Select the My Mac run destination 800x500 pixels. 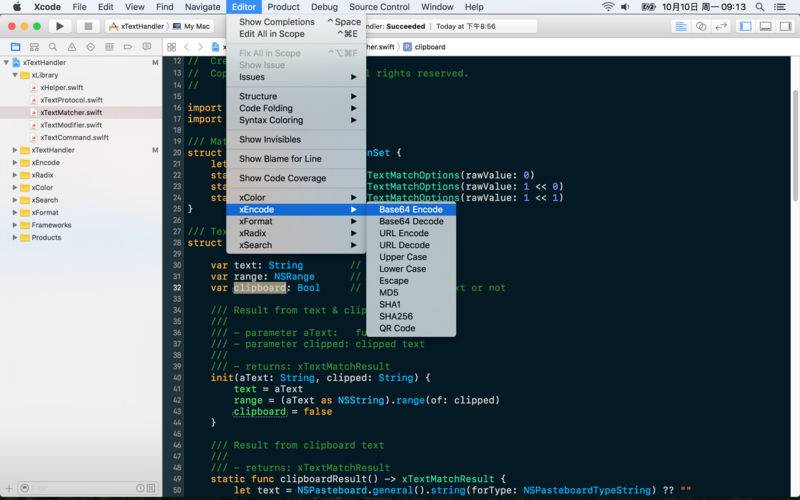pyautogui.click(x=192, y=26)
